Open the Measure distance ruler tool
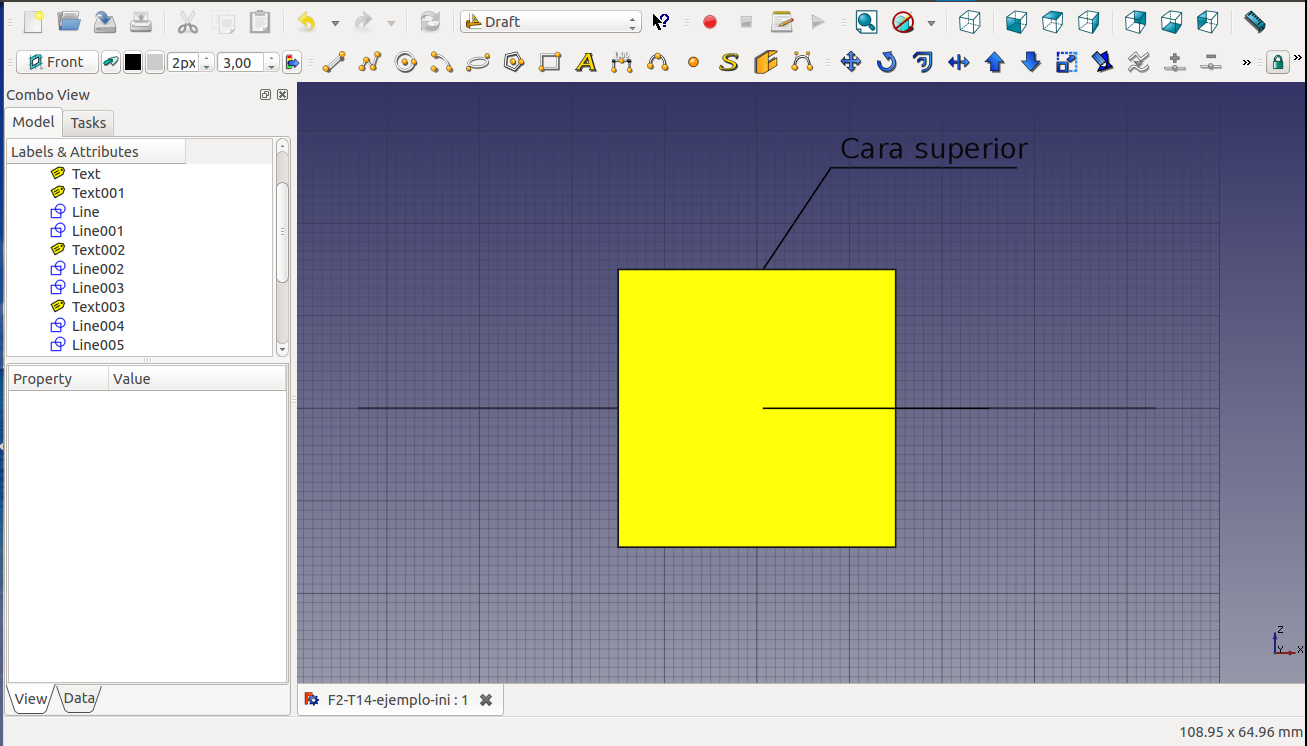 pyautogui.click(x=1254, y=22)
